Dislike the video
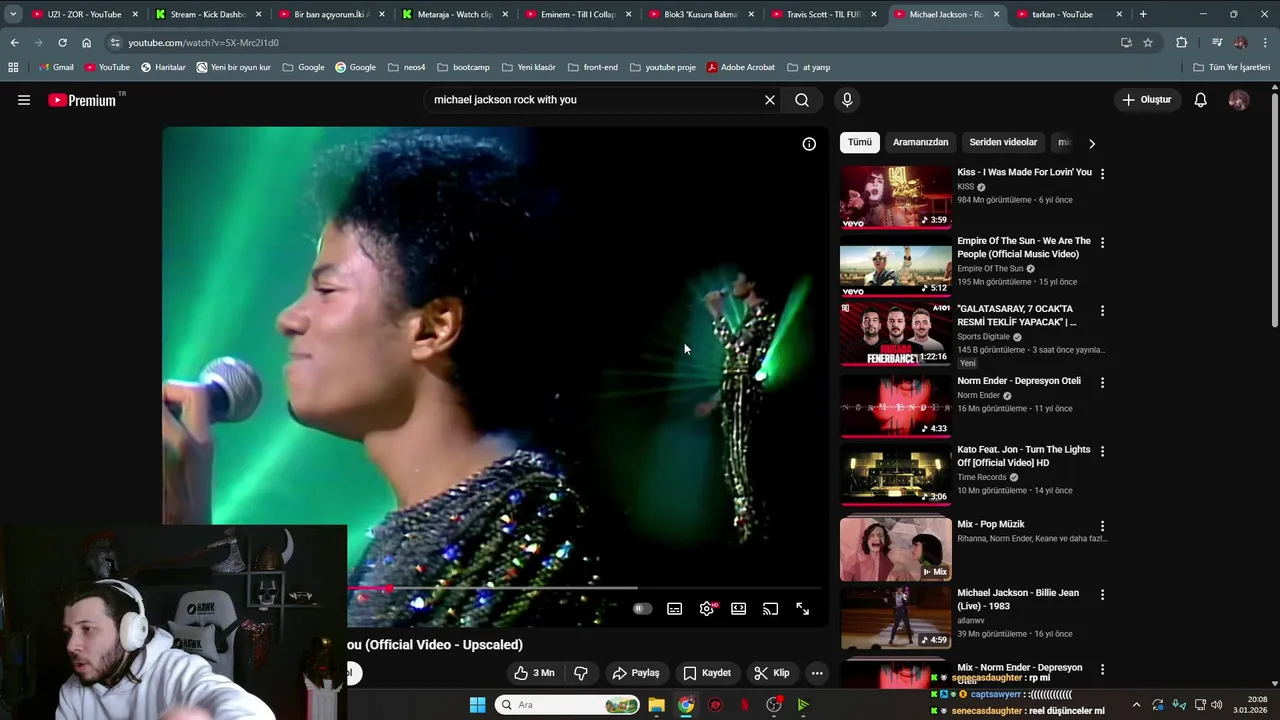The width and height of the screenshot is (1280, 720). [581, 673]
